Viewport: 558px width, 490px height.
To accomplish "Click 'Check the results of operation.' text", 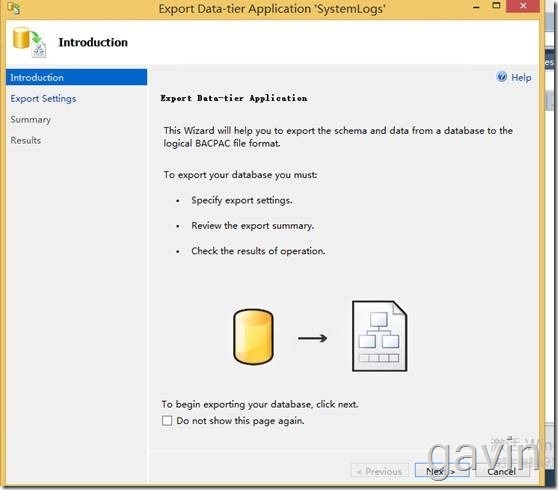I will (x=258, y=251).
